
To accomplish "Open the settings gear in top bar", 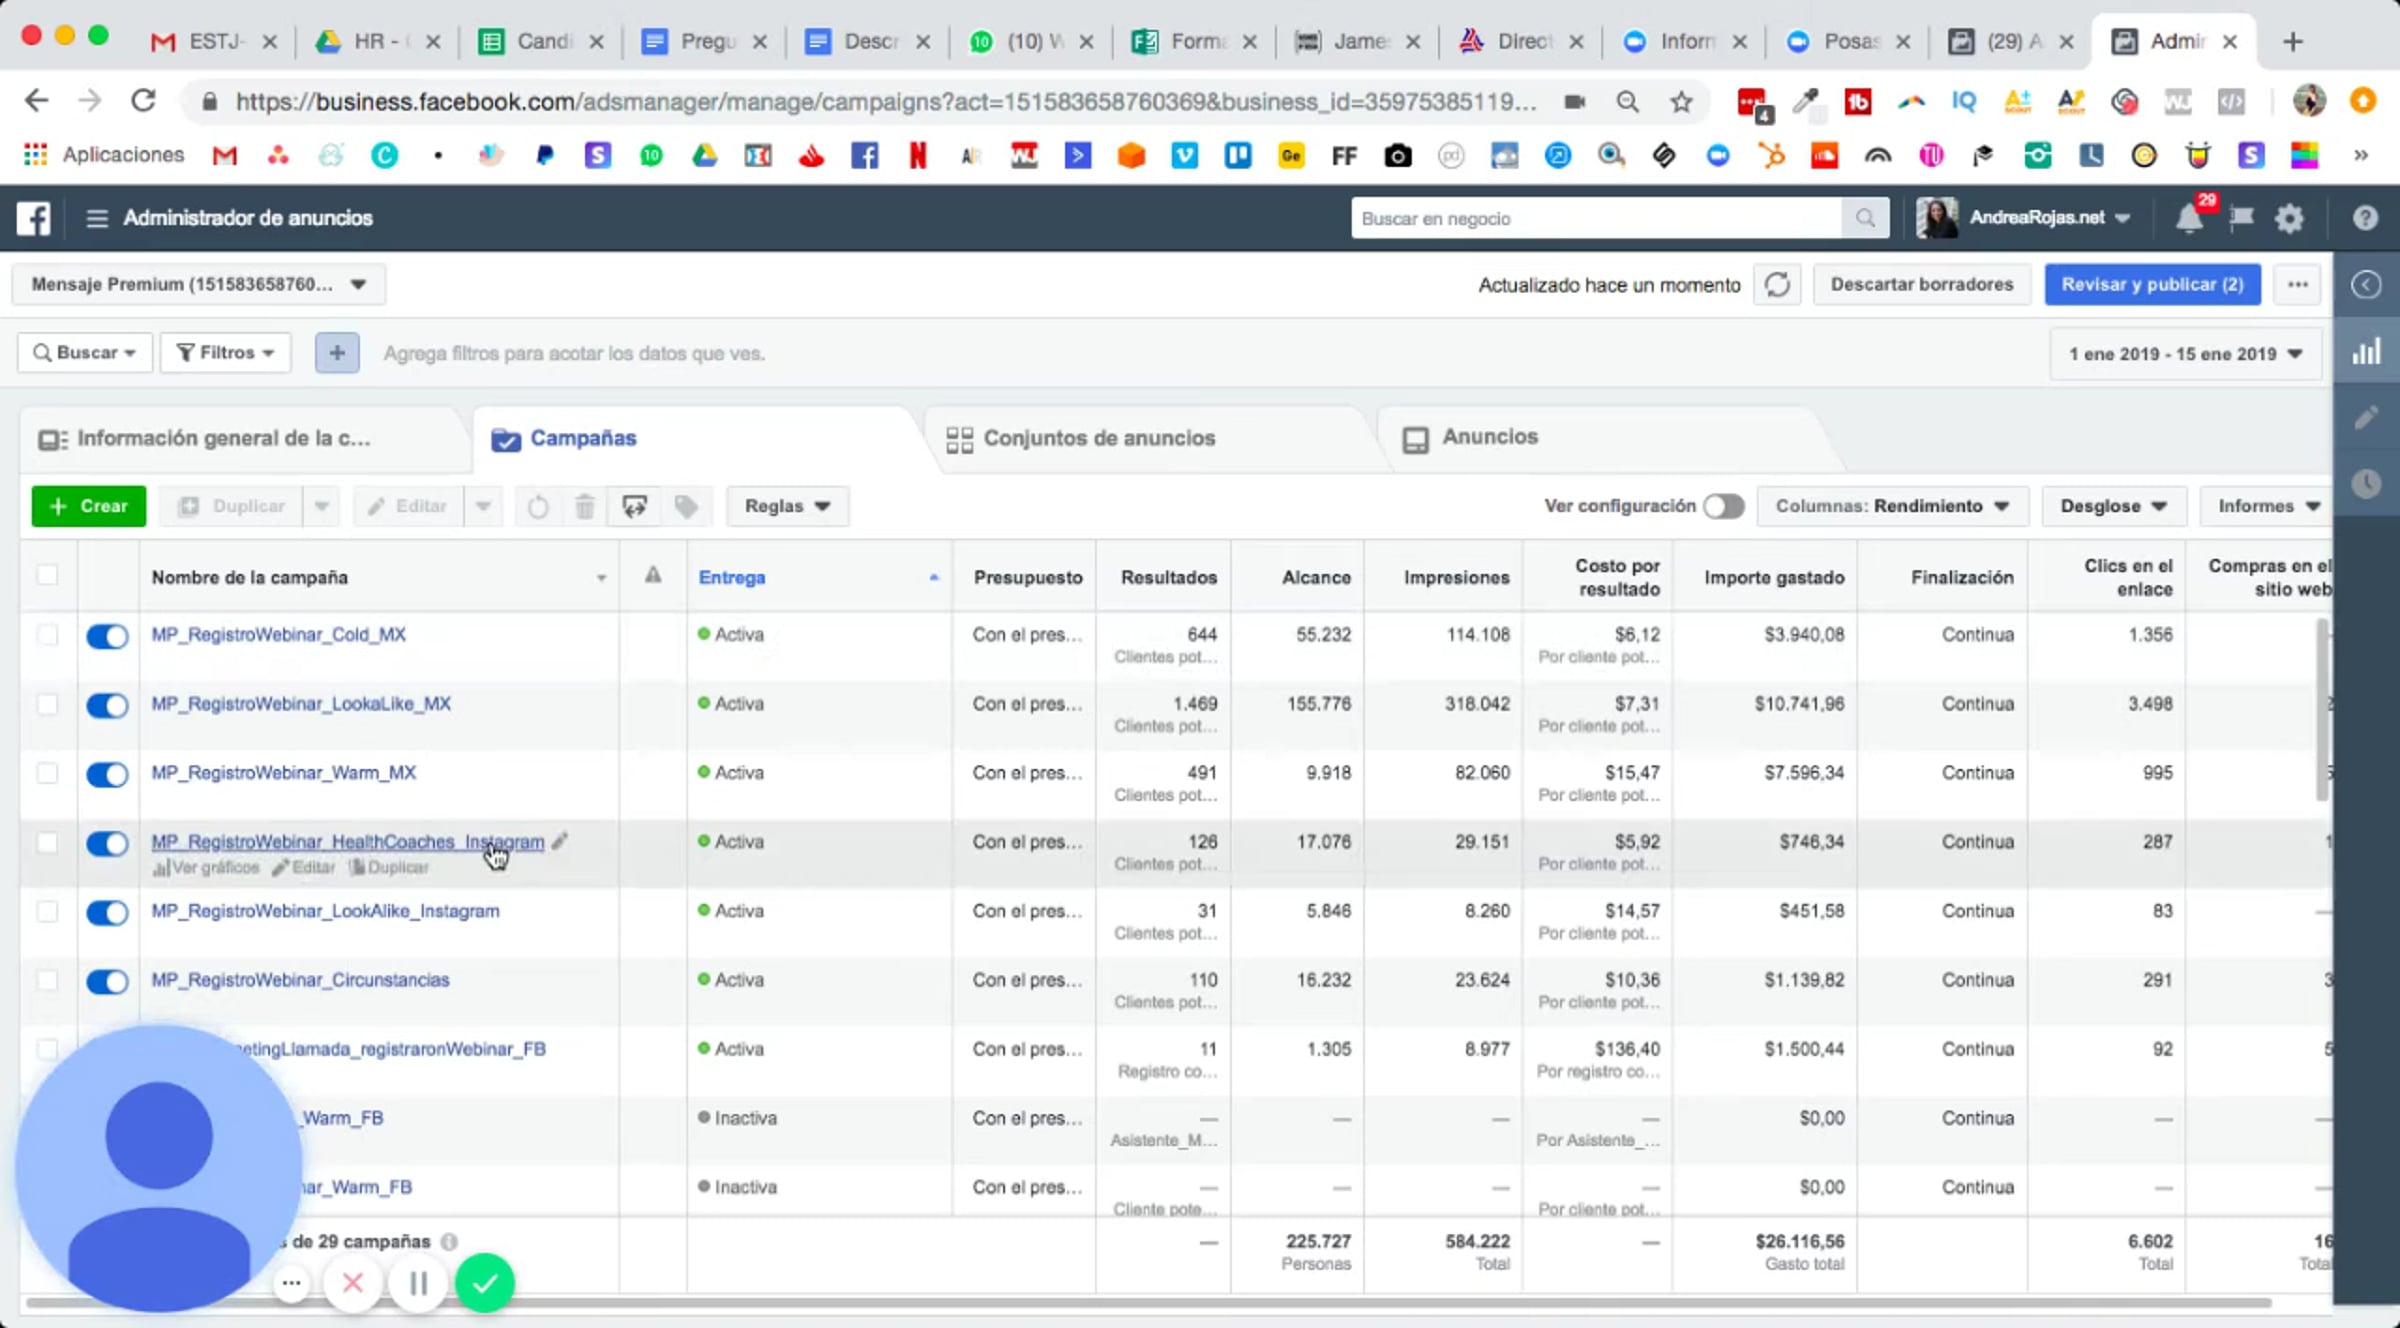I will click(2289, 218).
